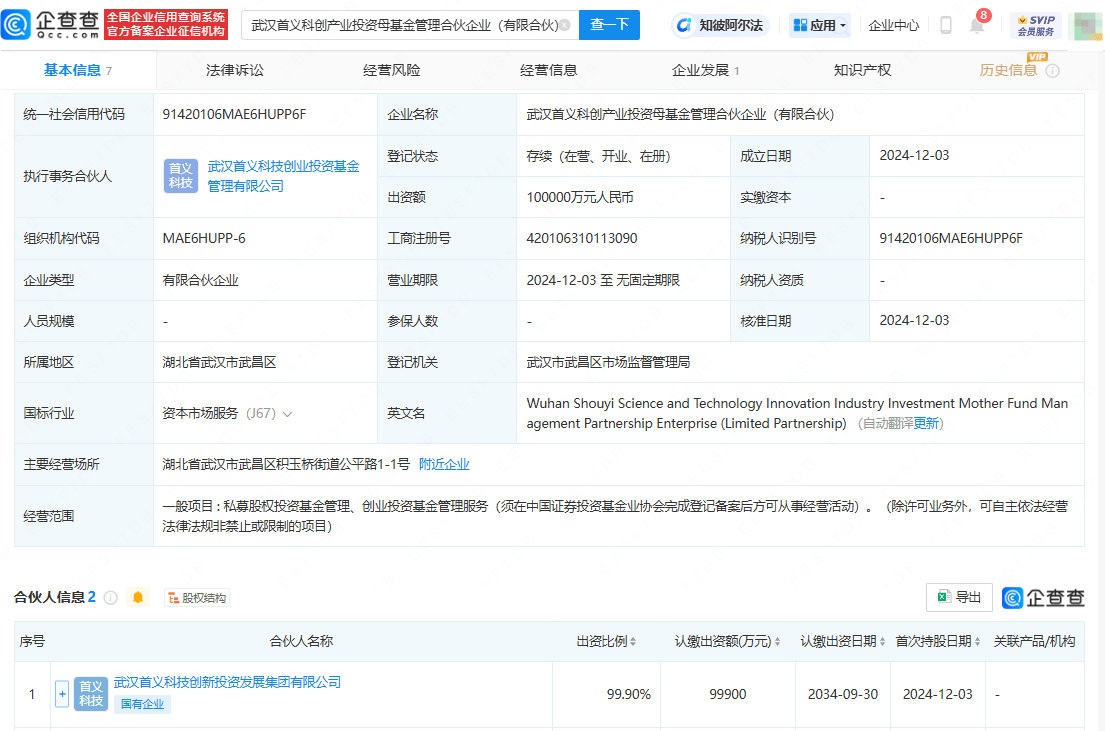This screenshot has width=1105, height=731.
Task: Select 2024-12-03 至 无固定期限 value
Action: (603, 280)
